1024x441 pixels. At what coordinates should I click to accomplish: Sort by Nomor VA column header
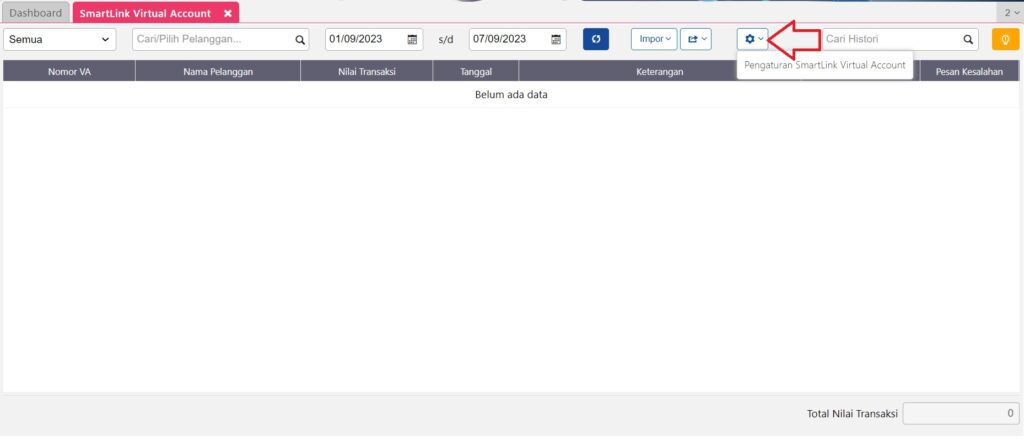pos(69,71)
